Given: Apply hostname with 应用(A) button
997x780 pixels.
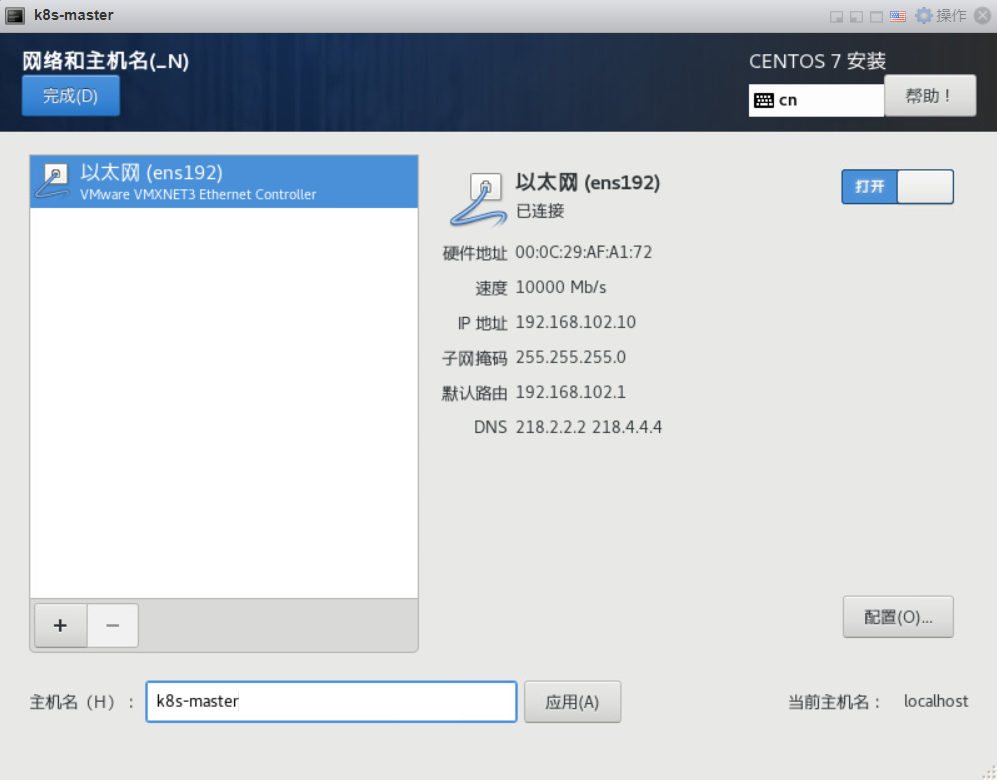Looking at the screenshot, I should pos(572,702).
